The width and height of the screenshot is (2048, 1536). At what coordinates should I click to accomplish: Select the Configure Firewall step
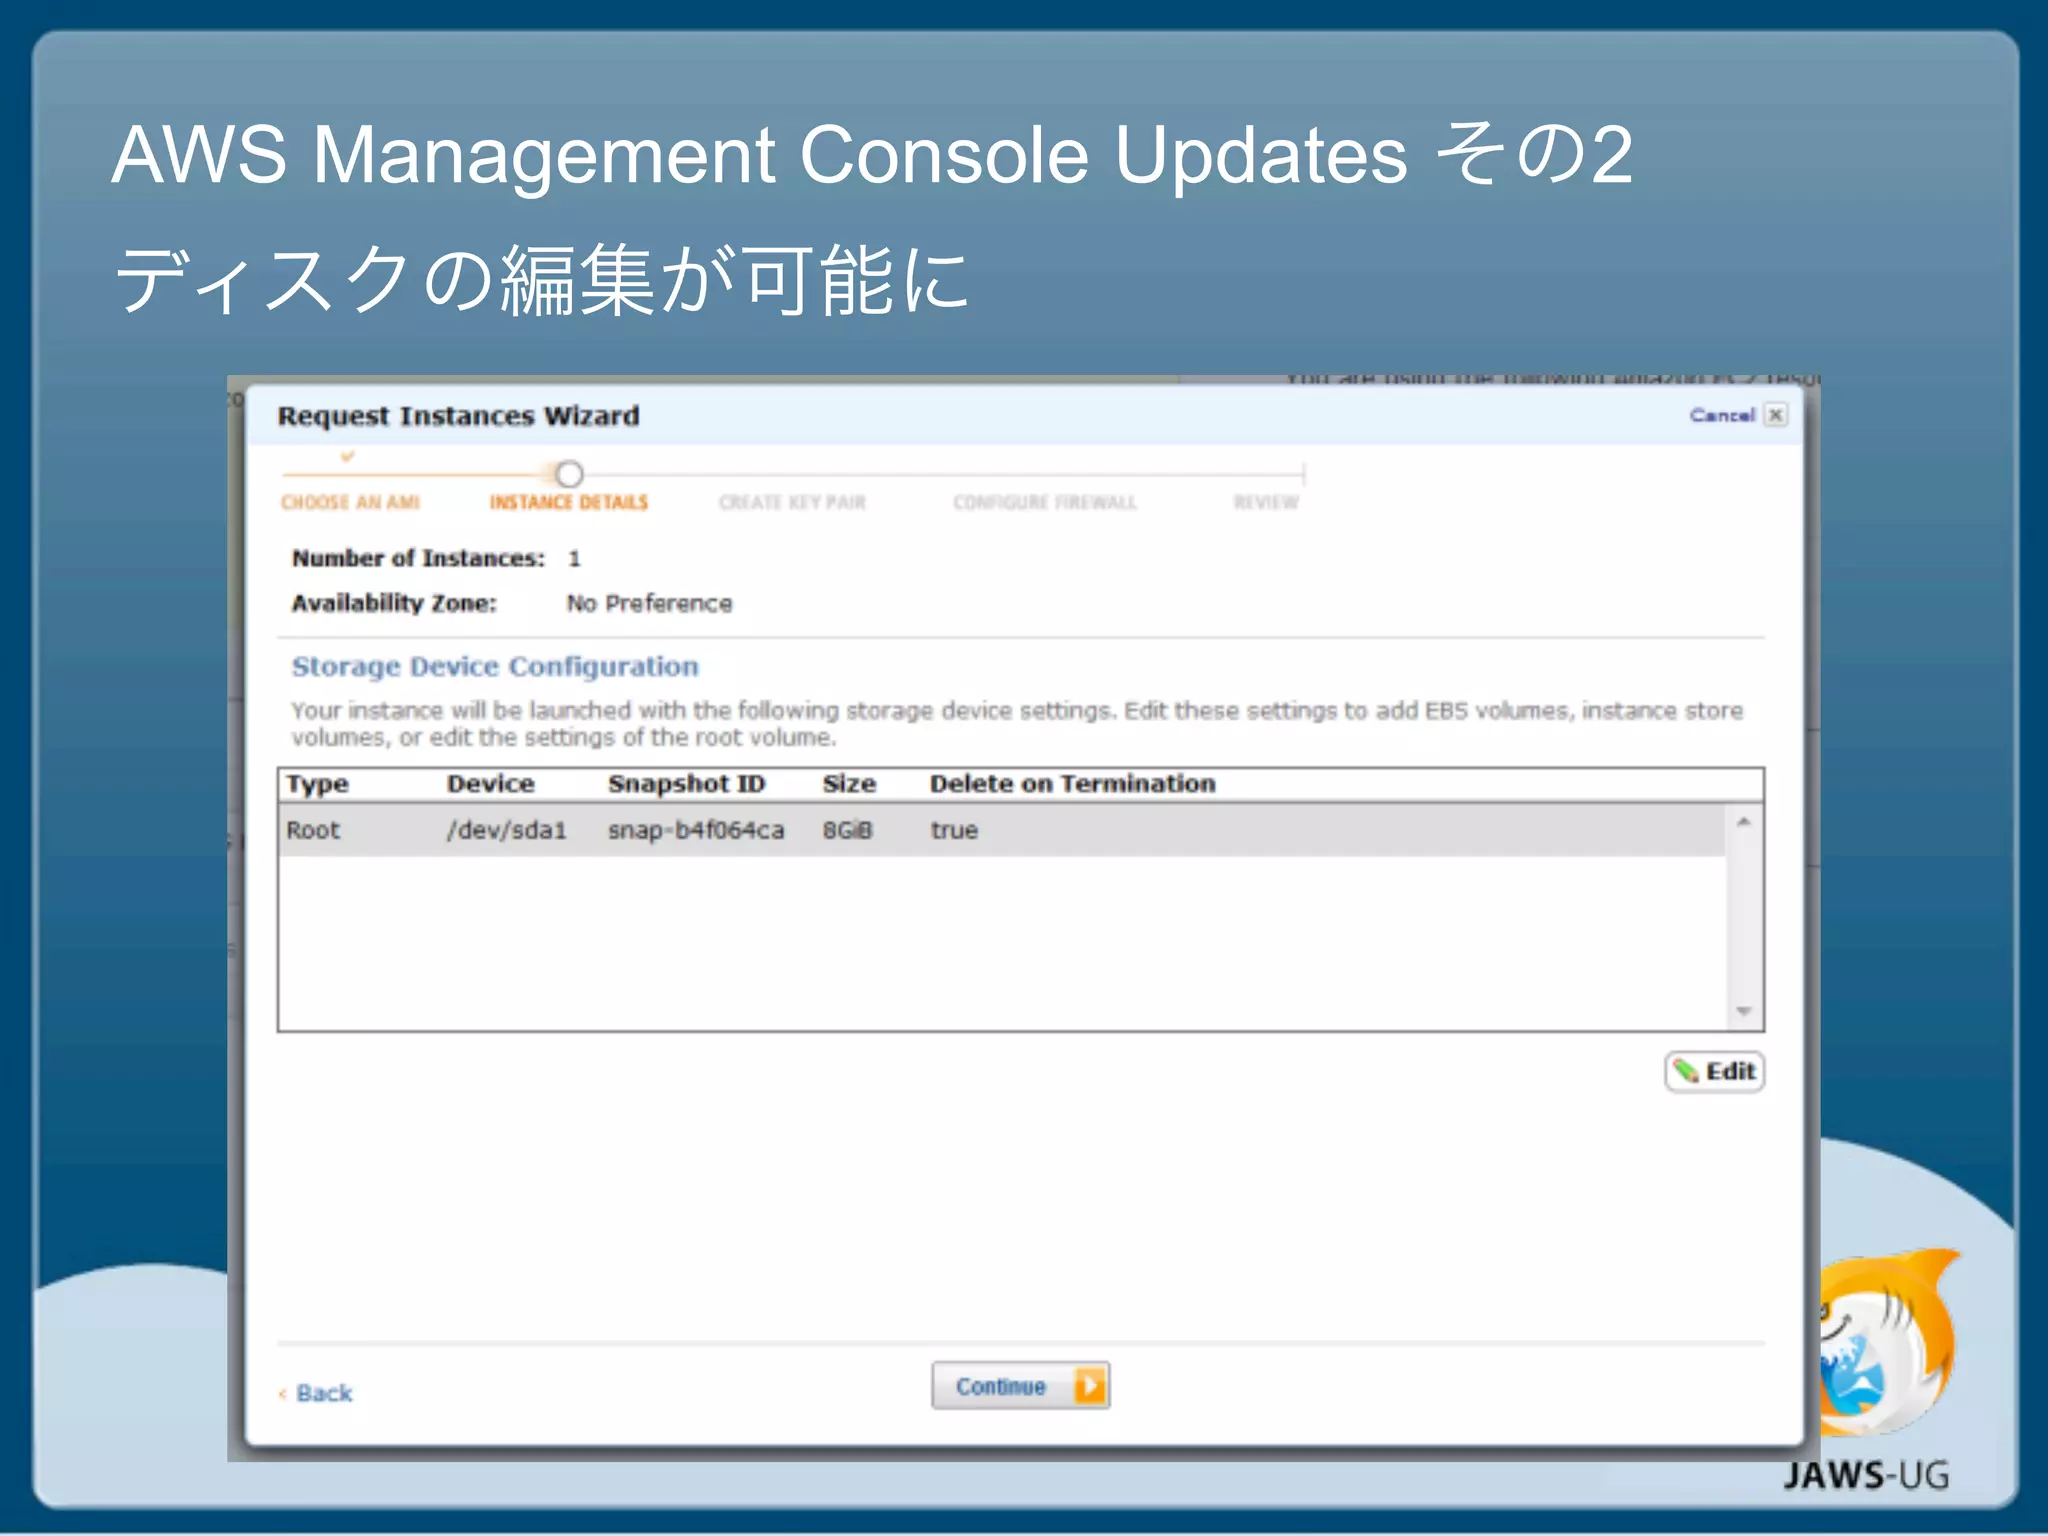pos(1045,502)
